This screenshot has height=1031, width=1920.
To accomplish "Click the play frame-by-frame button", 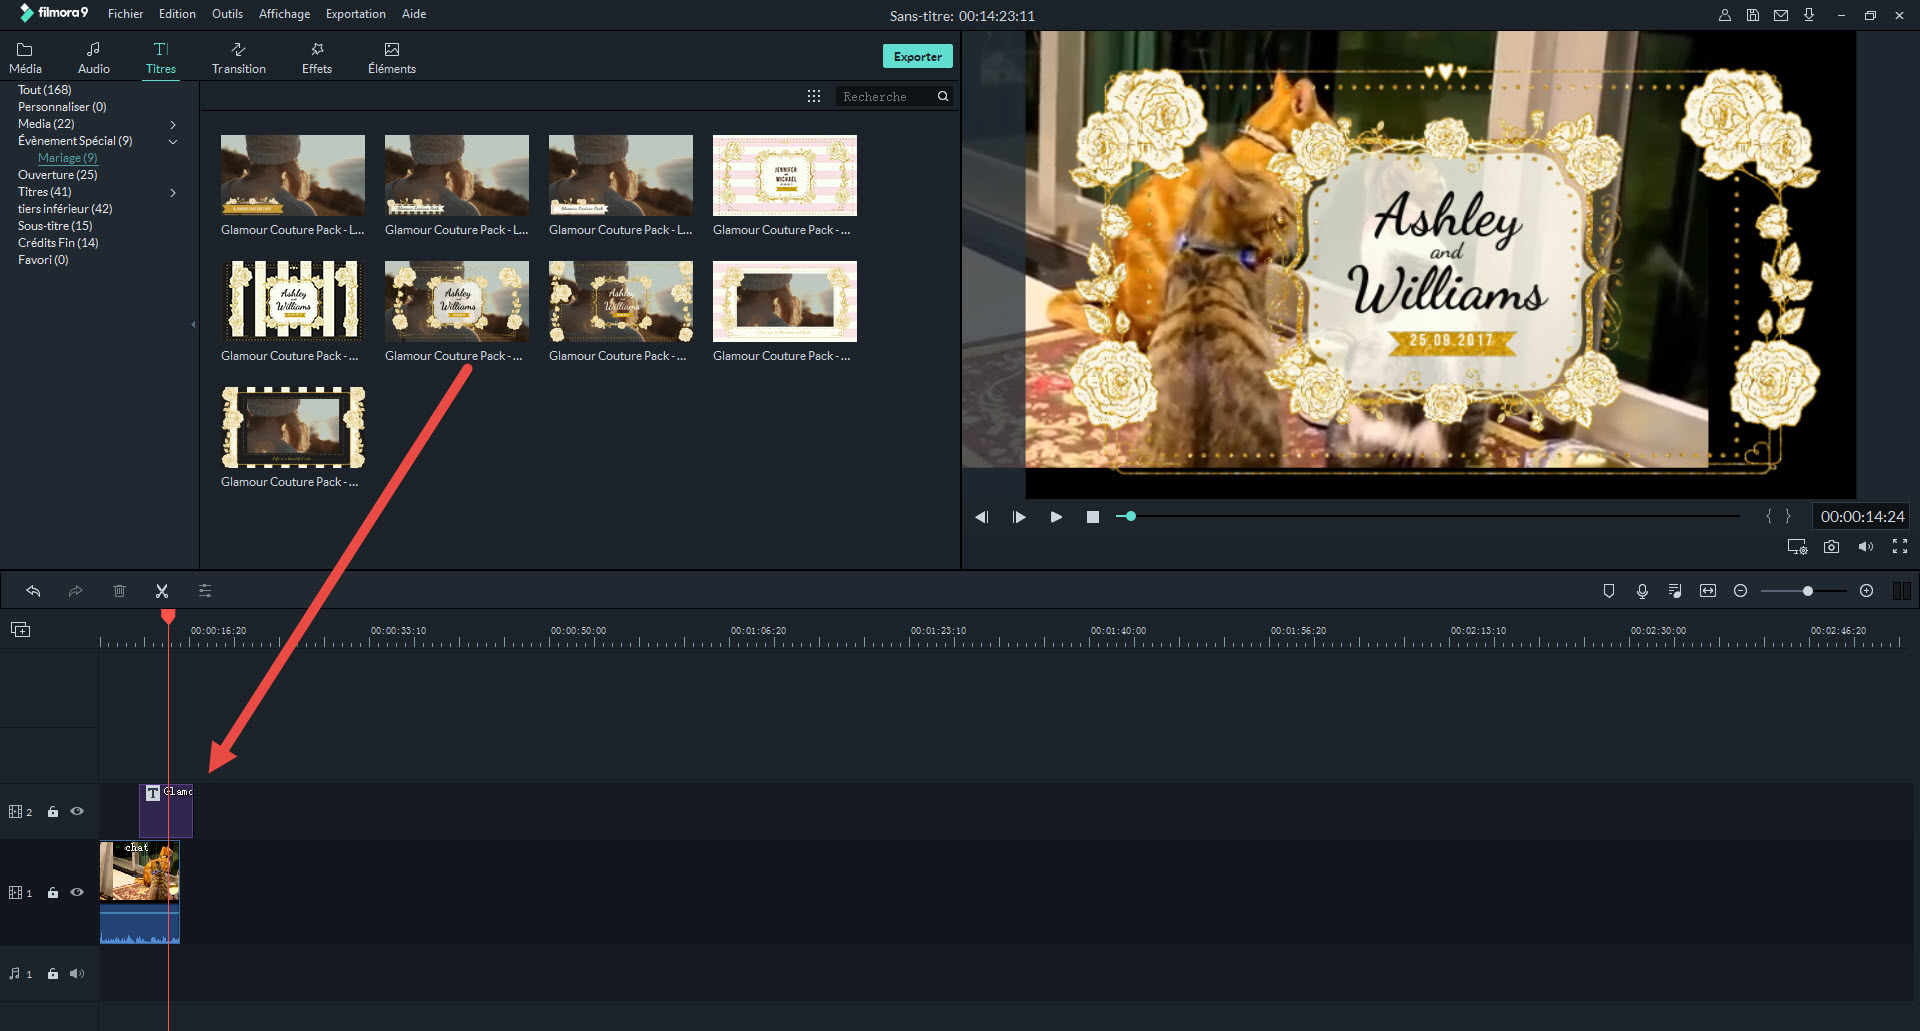I will pyautogui.click(x=1019, y=517).
